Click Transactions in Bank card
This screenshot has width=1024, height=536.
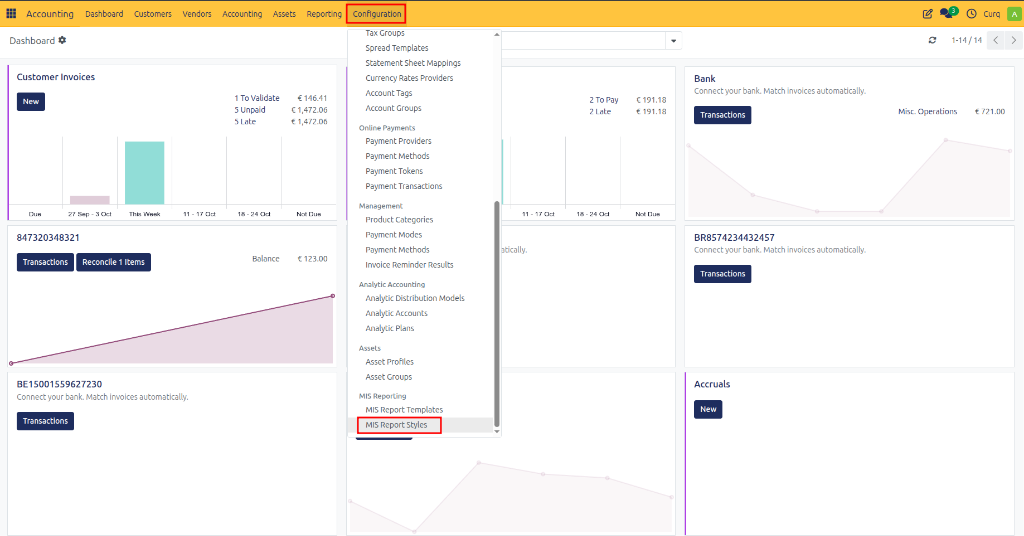pyautogui.click(x=722, y=115)
